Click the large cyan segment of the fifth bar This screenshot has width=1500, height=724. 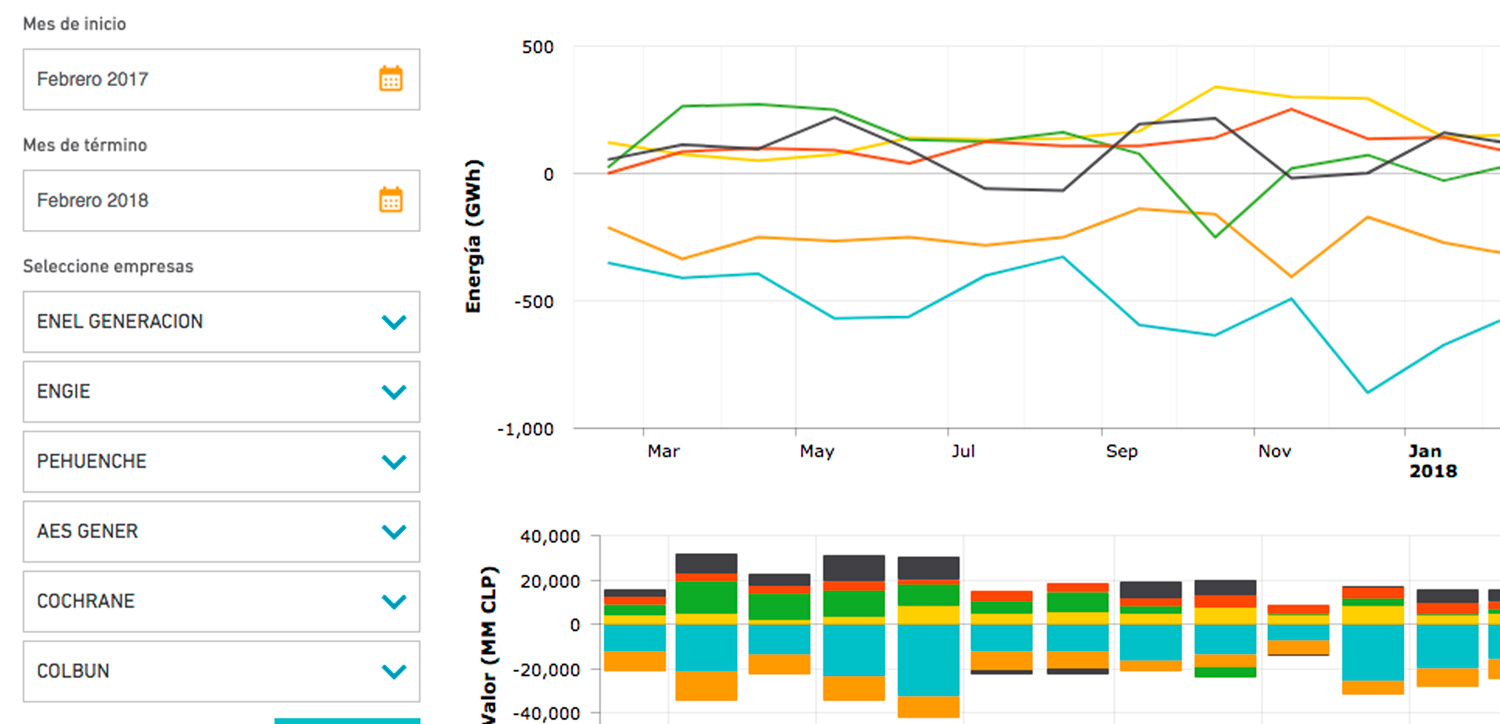point(928,659)
